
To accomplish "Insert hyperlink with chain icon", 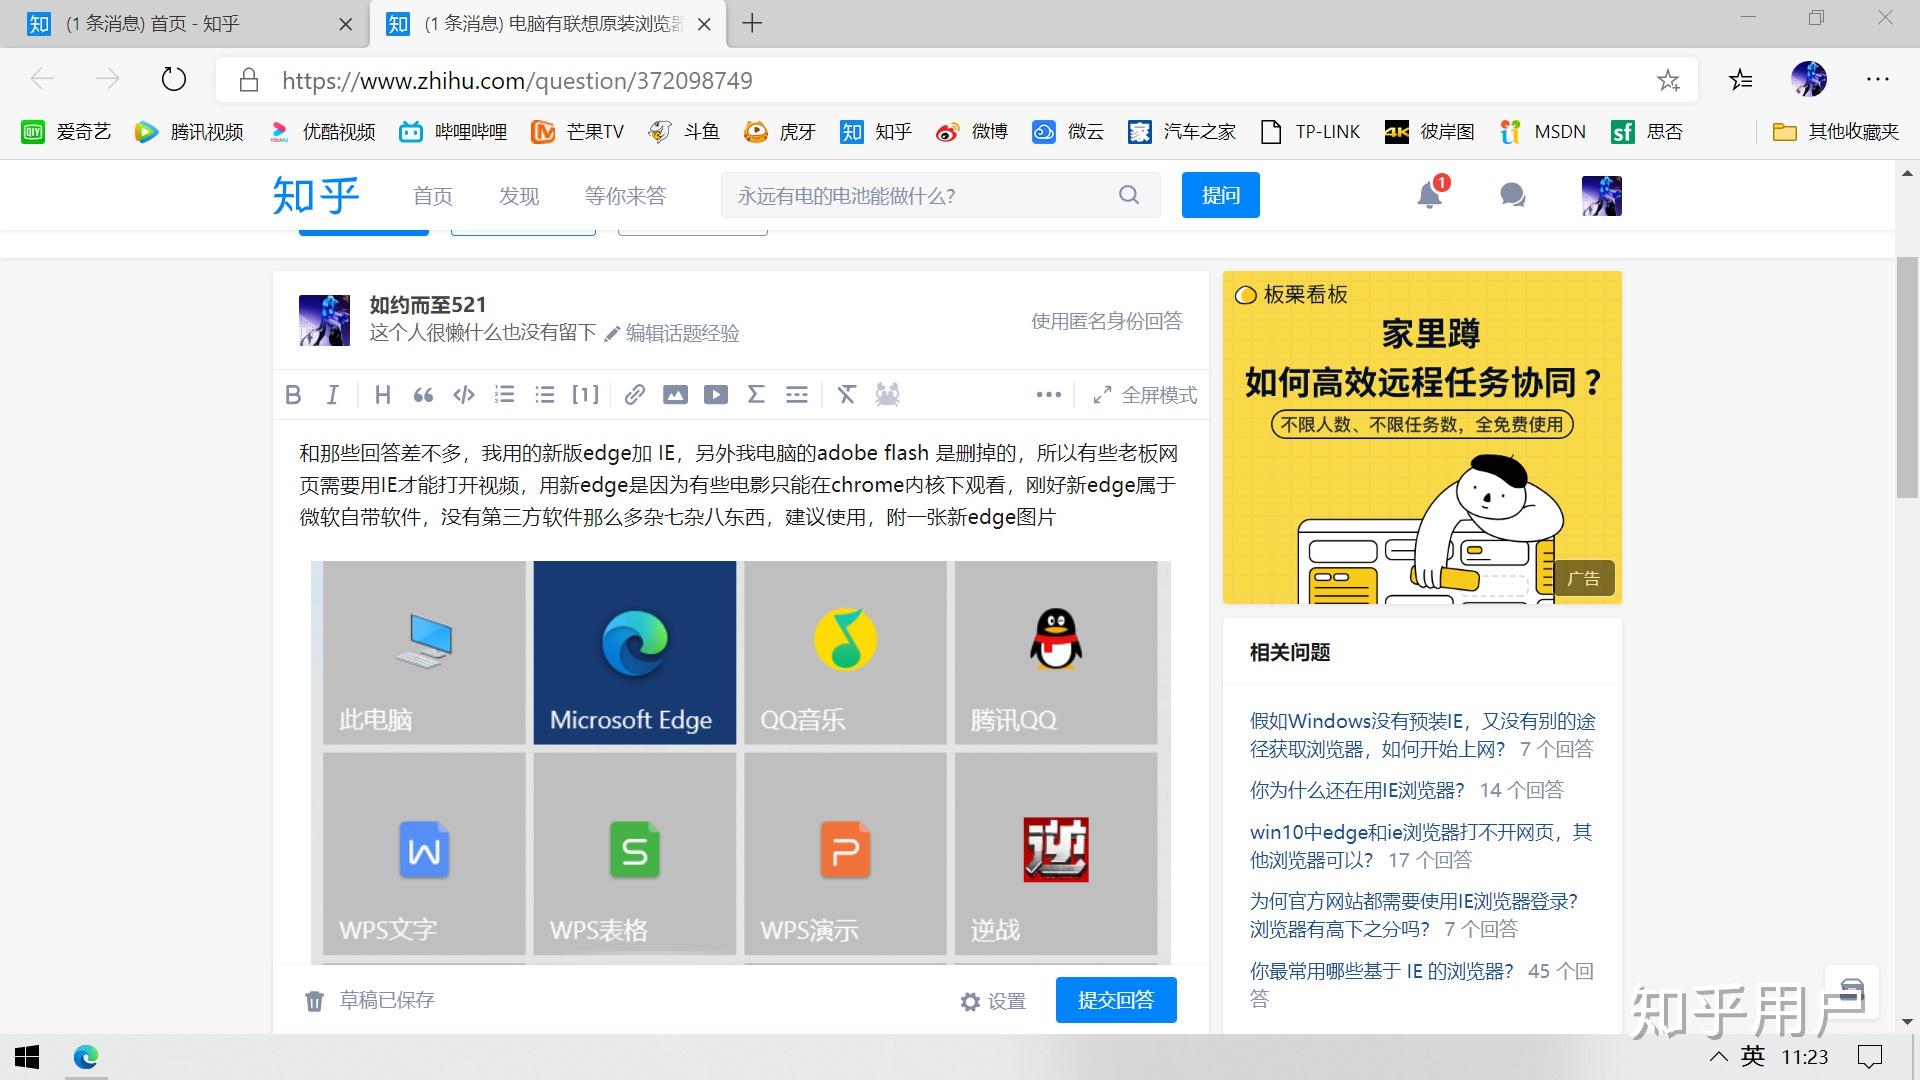I will [634, 395].
